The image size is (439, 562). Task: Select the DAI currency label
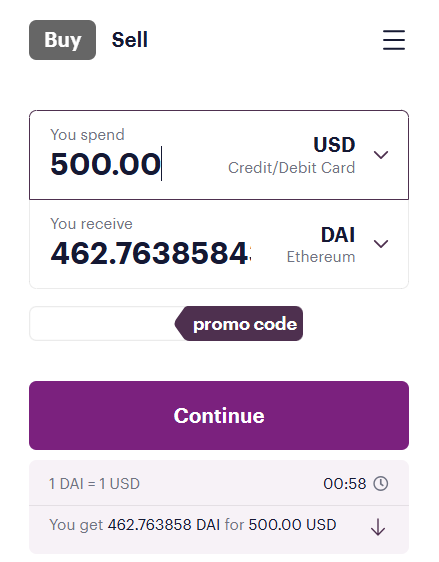point(338,235)
